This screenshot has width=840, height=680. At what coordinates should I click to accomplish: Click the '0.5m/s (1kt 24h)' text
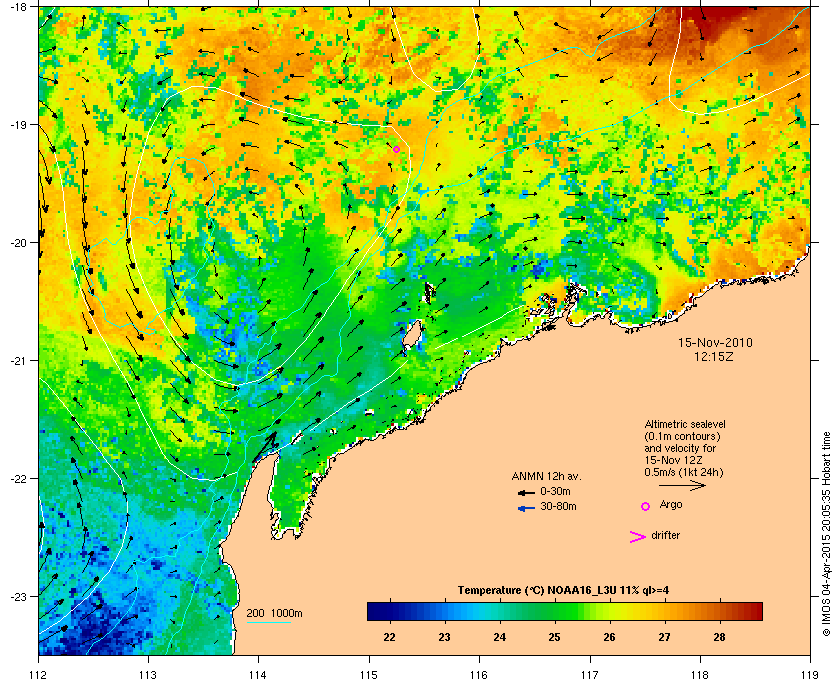(684, 473)
